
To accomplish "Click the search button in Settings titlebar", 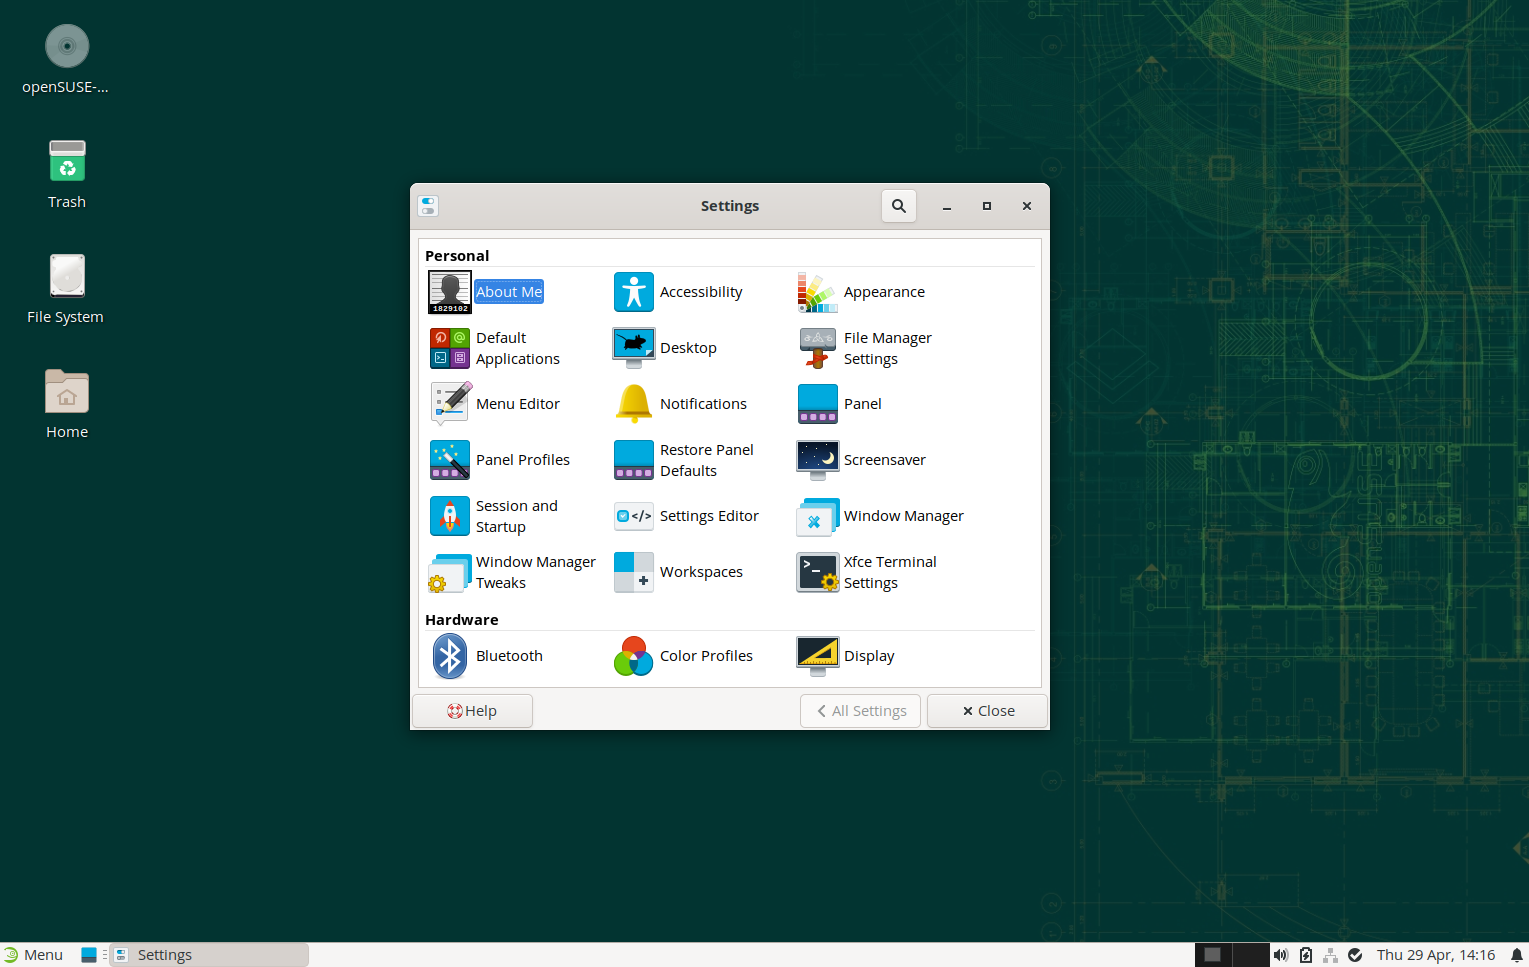I will click(898, 206).
